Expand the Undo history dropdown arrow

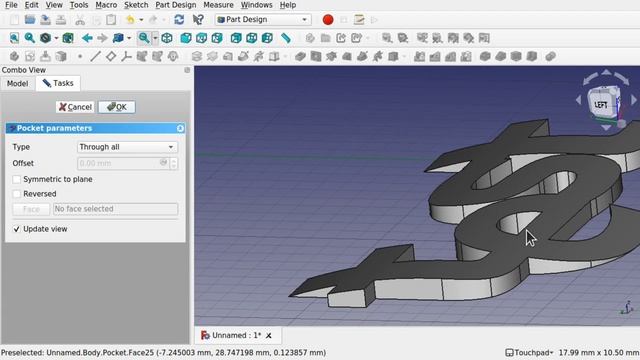tap(141, 20)
